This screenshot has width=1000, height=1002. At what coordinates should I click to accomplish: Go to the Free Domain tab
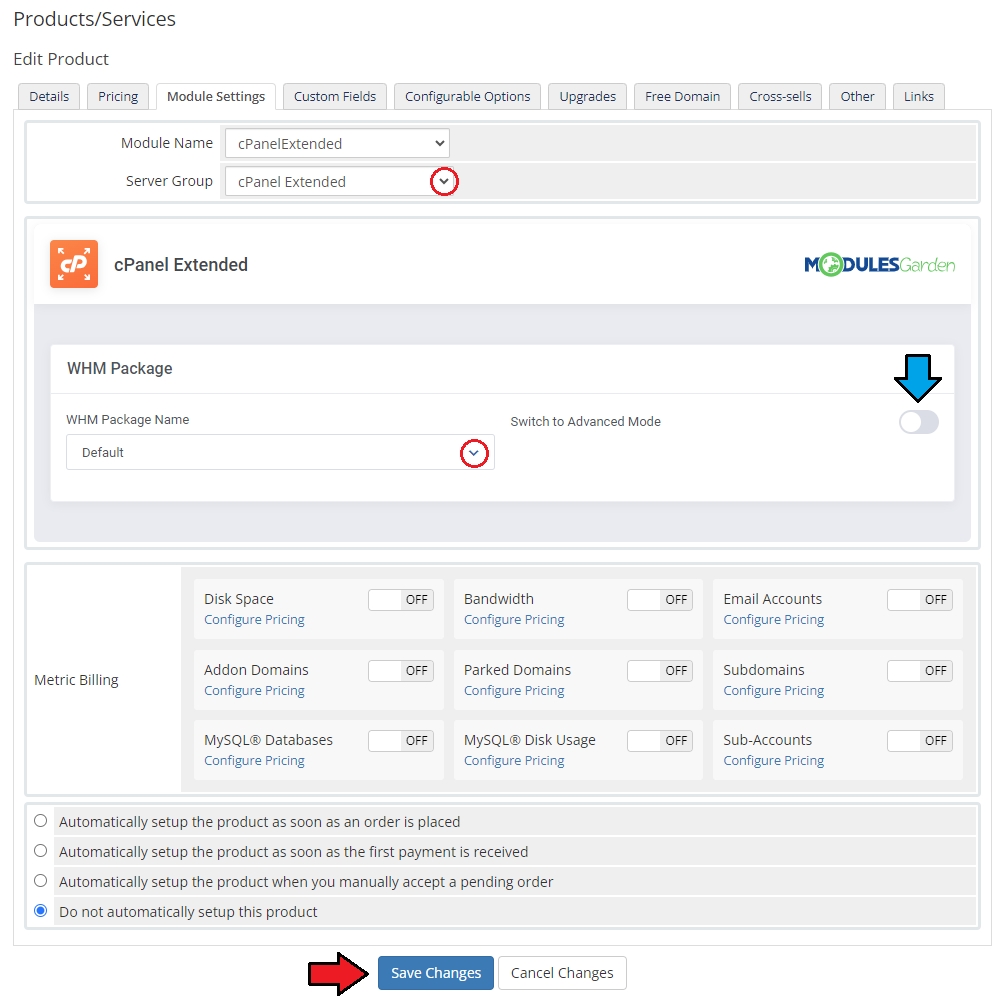(682, 96)
